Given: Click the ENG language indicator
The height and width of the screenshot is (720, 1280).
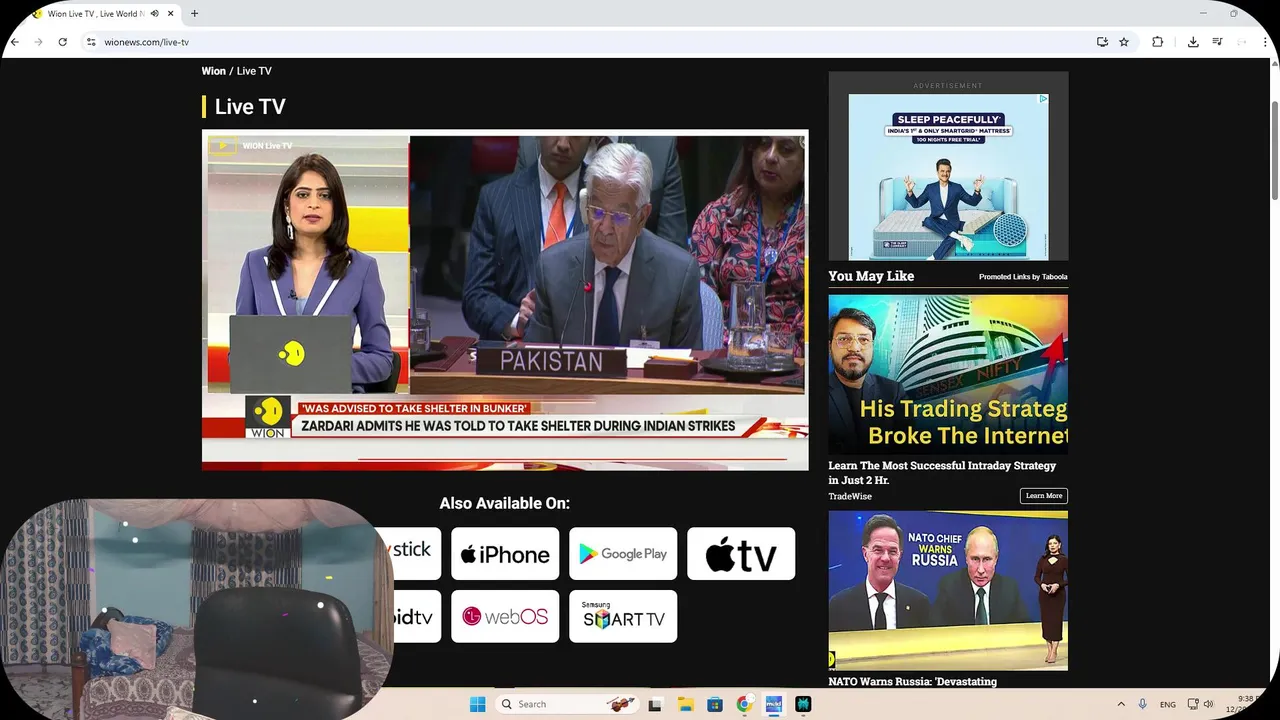Looking at the screenshot, I should (1168, 705).
